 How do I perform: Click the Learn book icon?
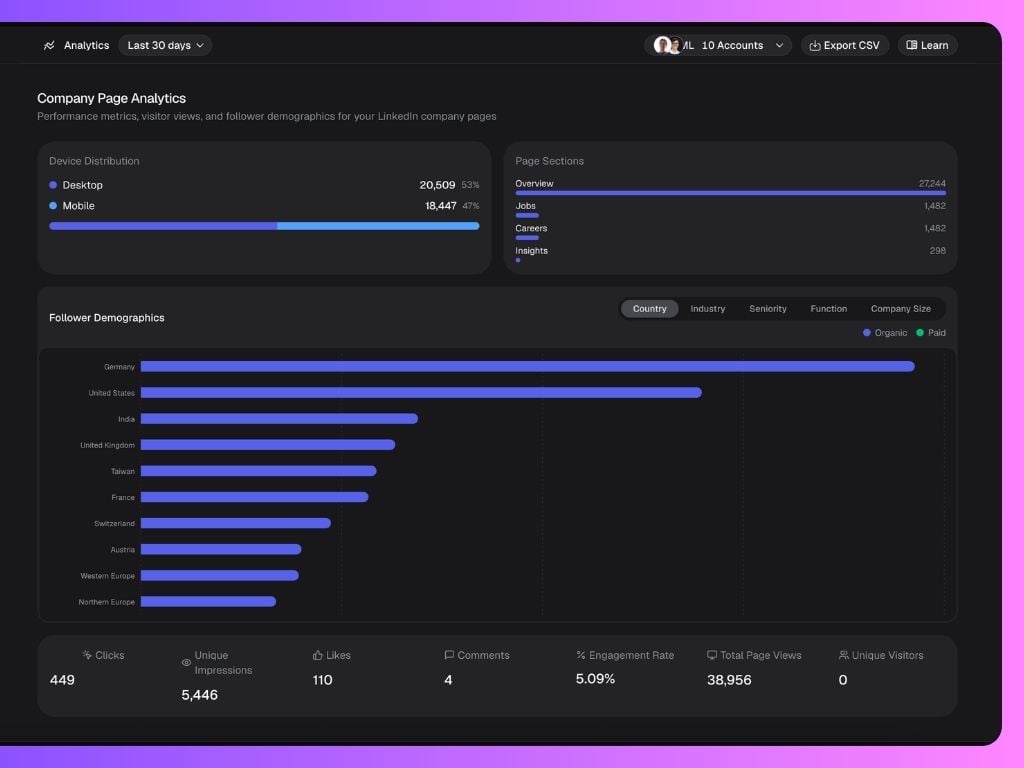(x=912, y=45)
